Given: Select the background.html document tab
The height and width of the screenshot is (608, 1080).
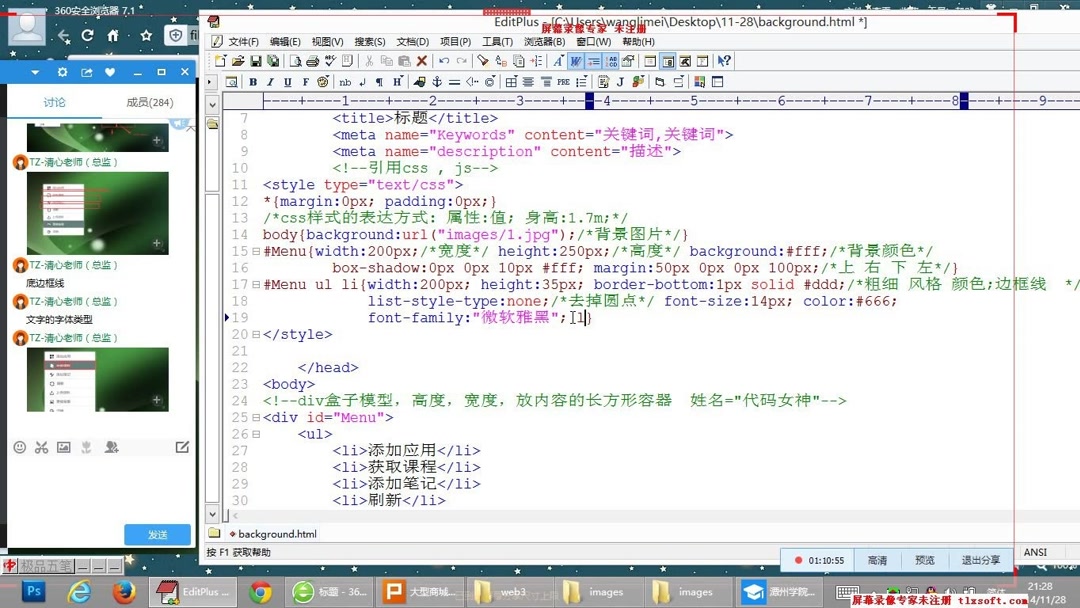Looking at the screenshot, I should 273,534.
